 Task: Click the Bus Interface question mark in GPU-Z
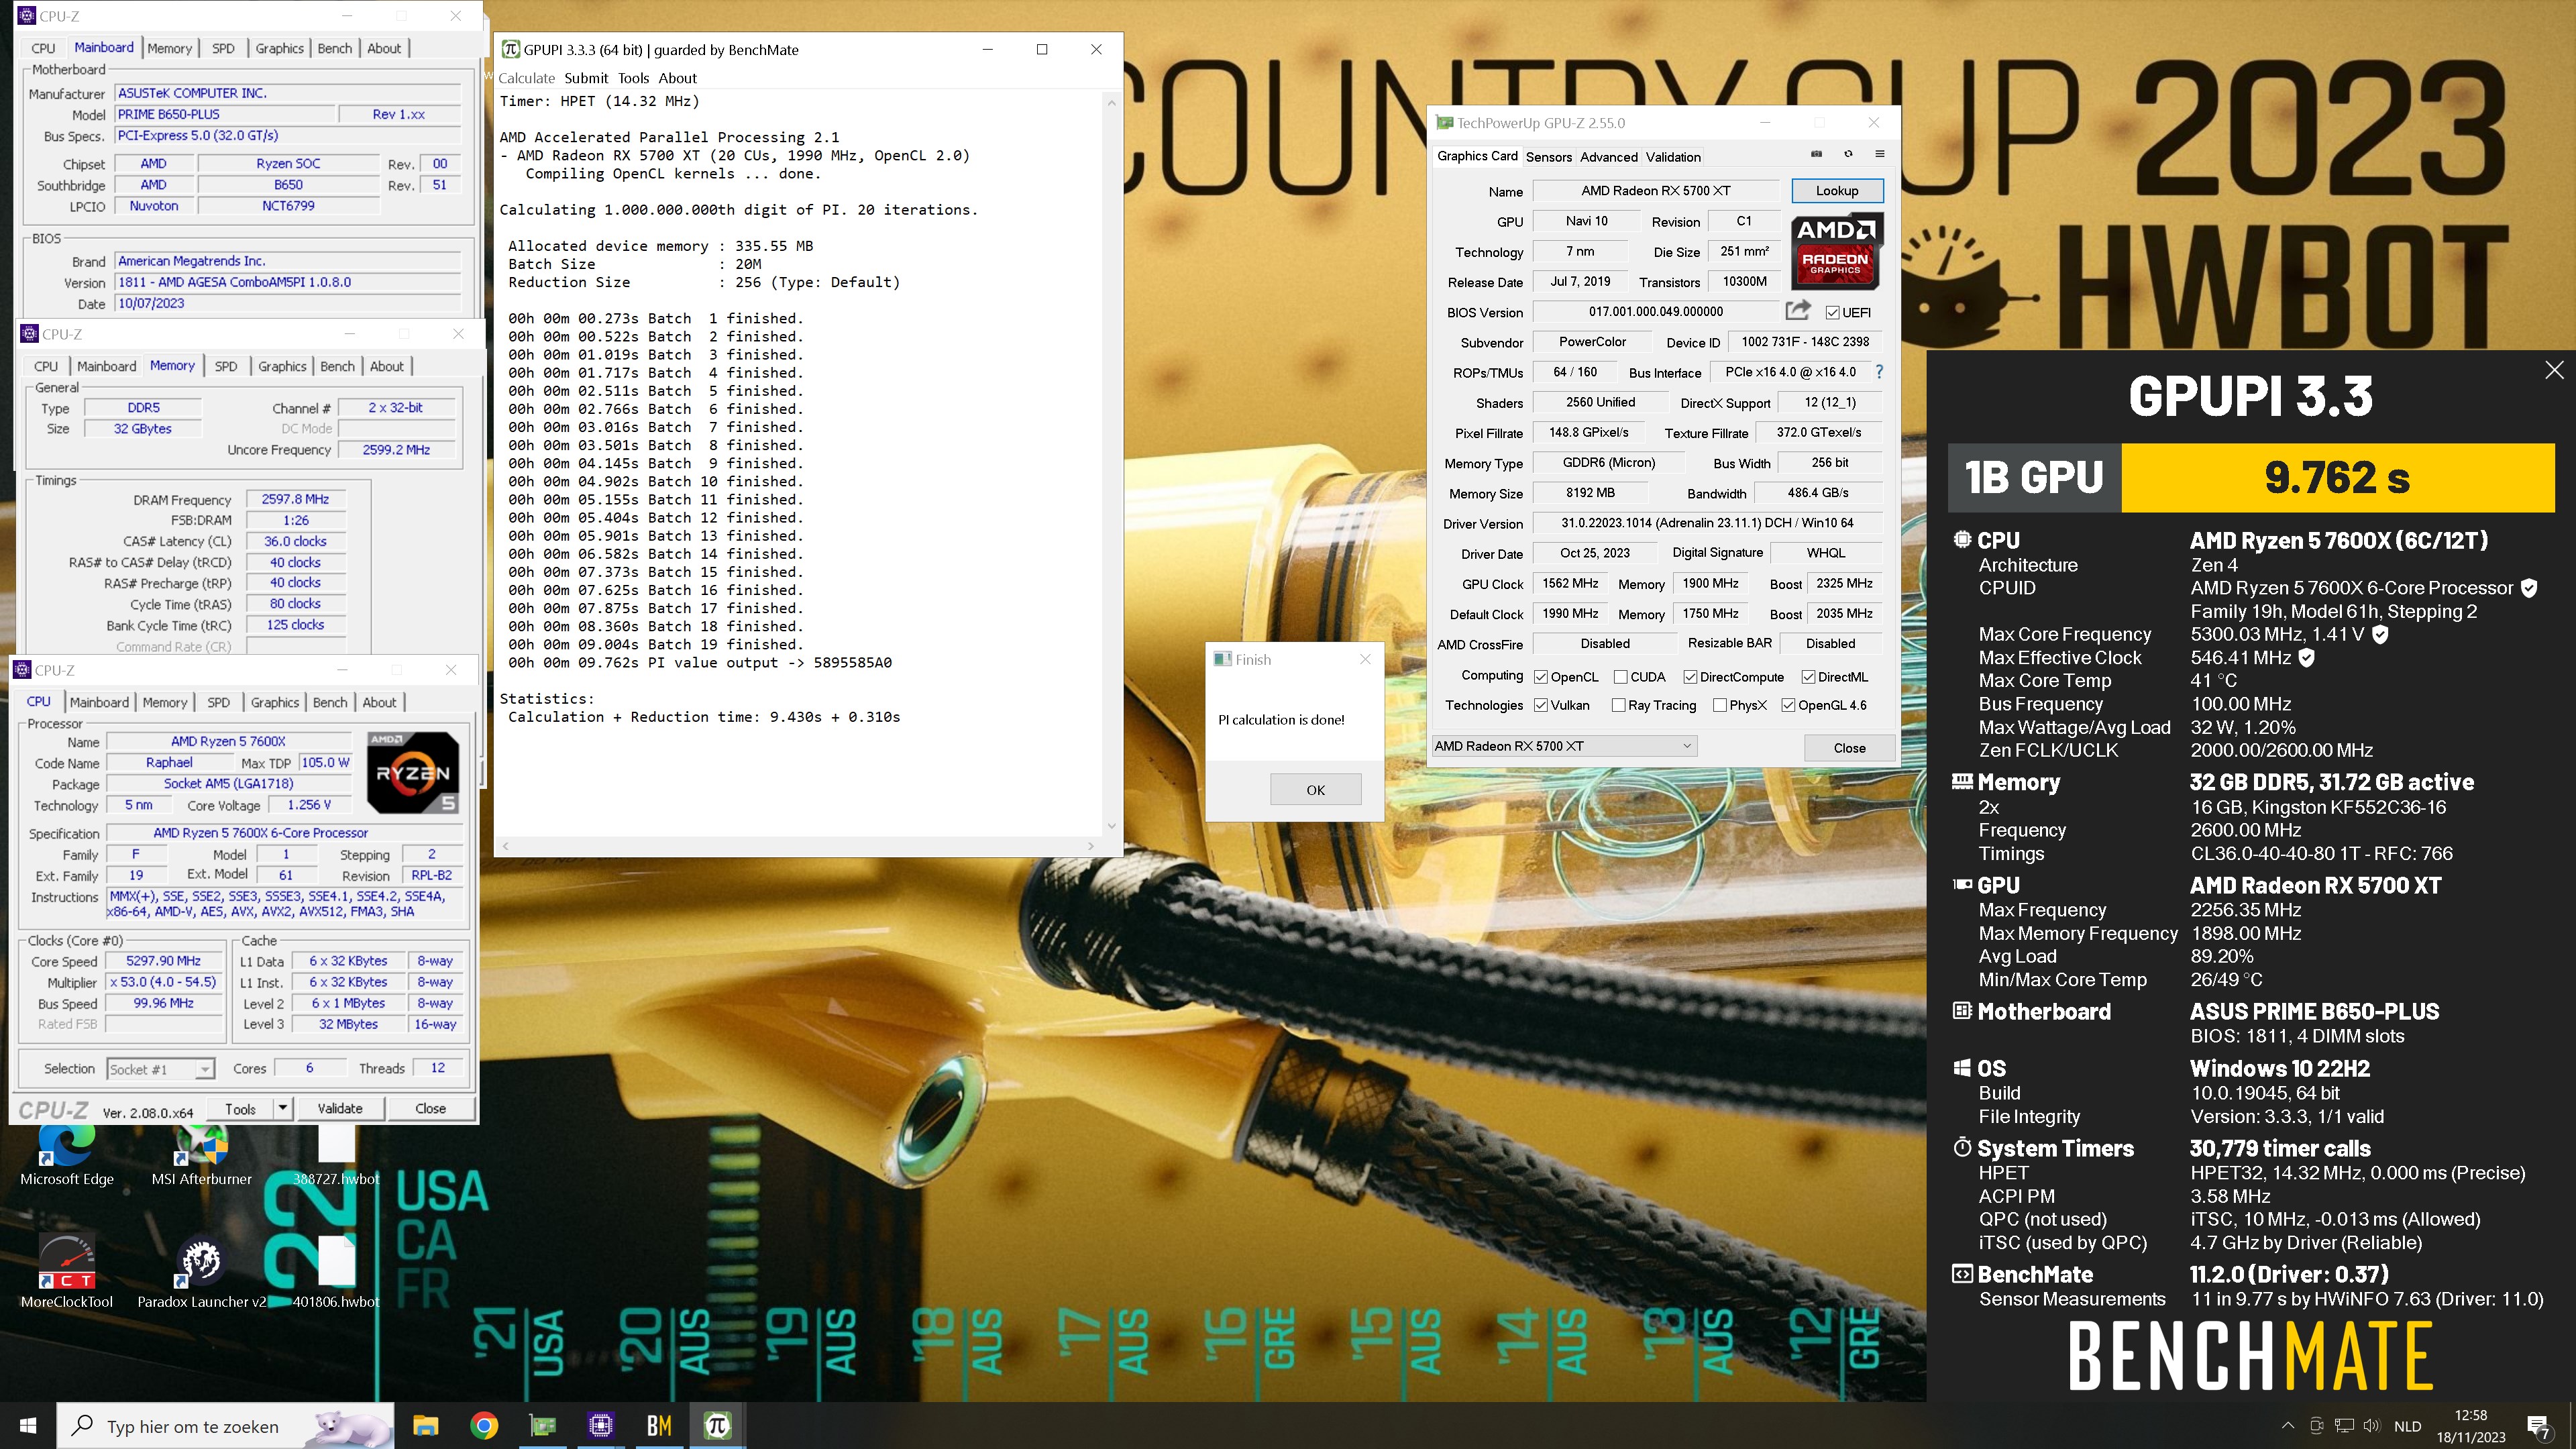click(1879, 372)
